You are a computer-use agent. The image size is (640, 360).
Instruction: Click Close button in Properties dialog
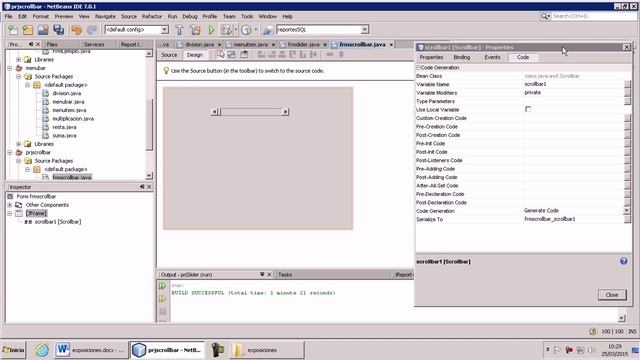(612, 295)
